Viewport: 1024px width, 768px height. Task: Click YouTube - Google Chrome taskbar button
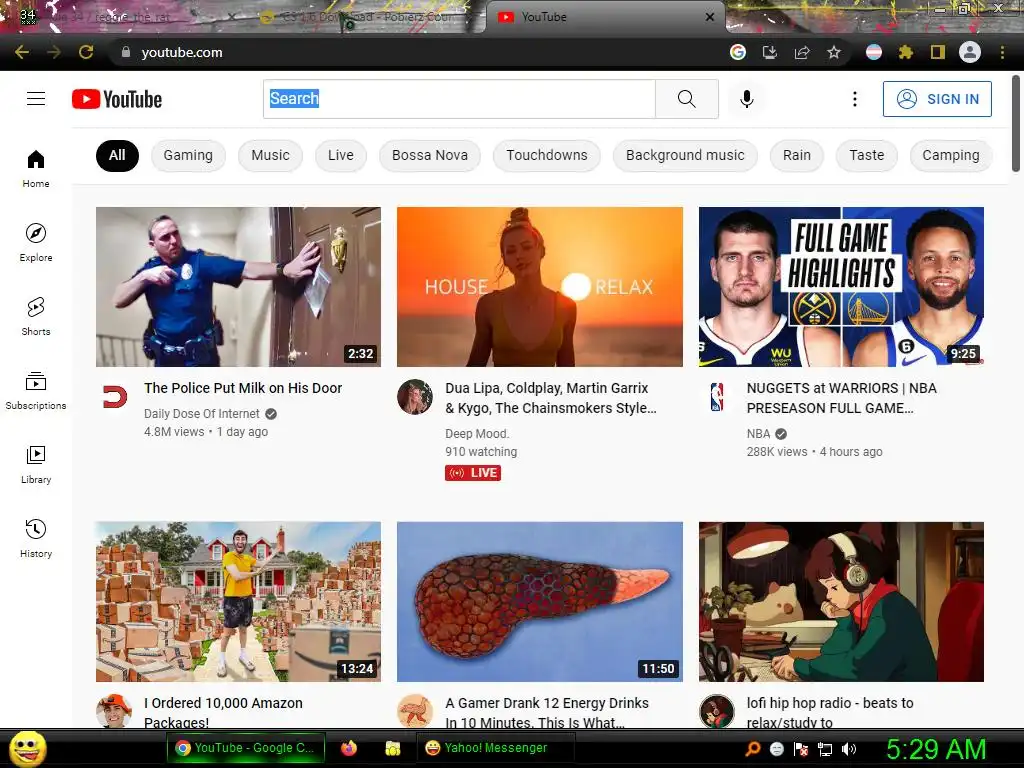click(x=245, y=748)
